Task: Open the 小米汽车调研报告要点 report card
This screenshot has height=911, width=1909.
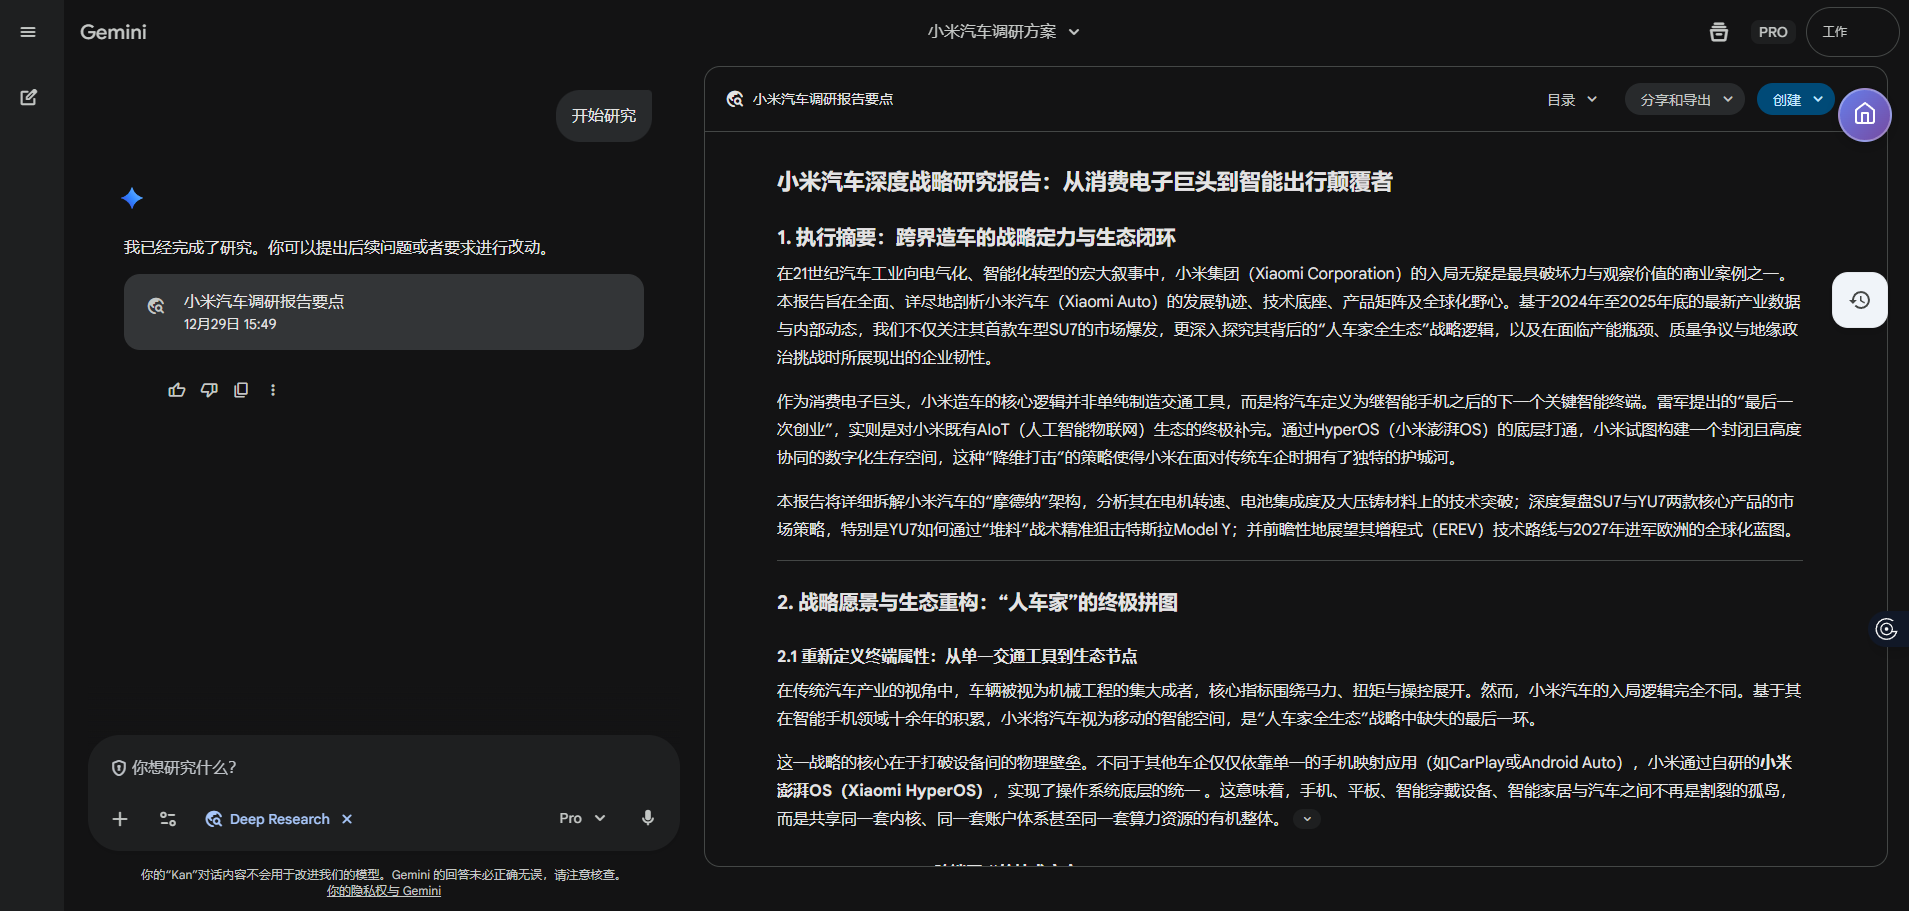Action: 384,312
